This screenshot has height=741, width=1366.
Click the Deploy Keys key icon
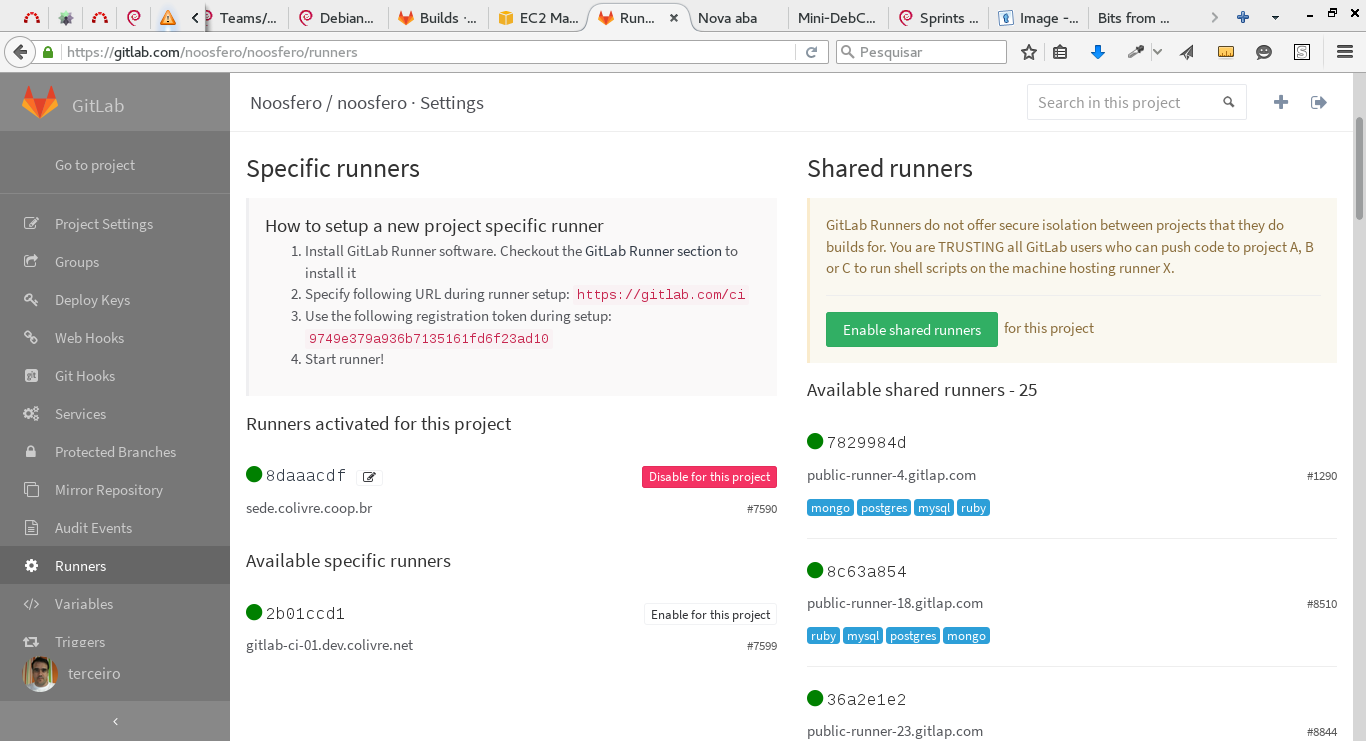32,300
